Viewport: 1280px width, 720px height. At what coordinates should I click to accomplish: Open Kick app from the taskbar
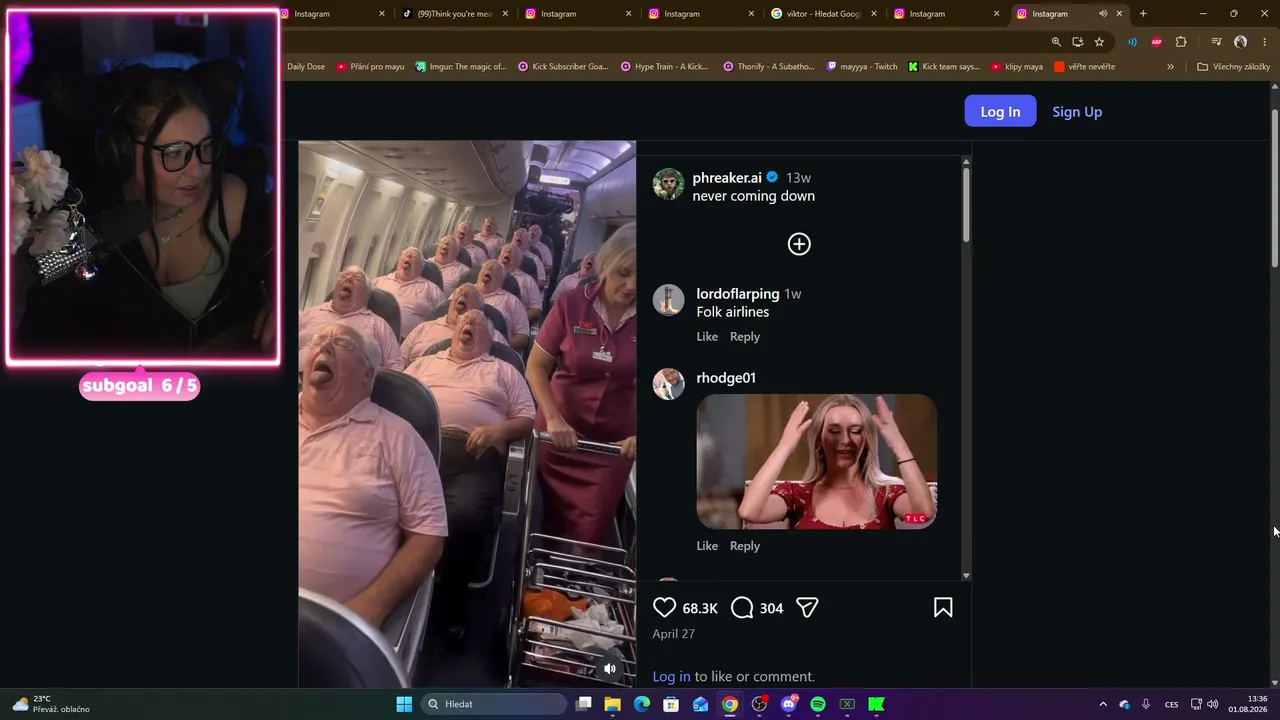pyautogui.click(x=877, y=704)
